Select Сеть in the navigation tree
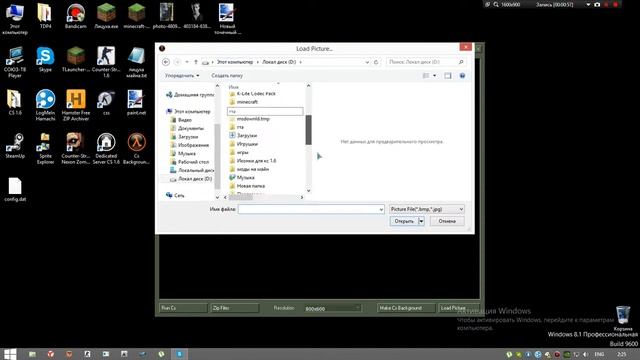This screenshot has height=360, width=640. [x=175, y=196]
